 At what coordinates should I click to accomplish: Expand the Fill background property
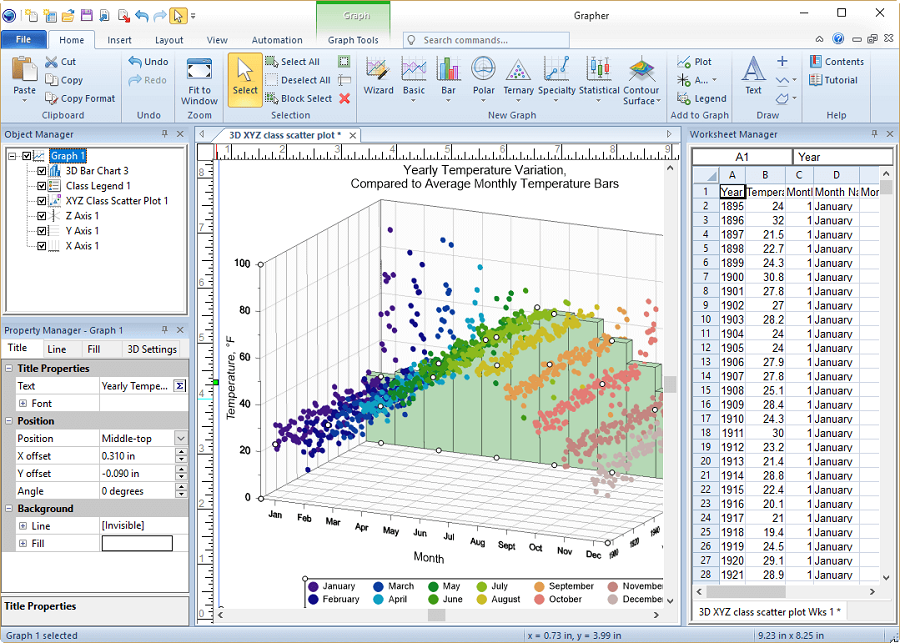[x=23, y=544]
